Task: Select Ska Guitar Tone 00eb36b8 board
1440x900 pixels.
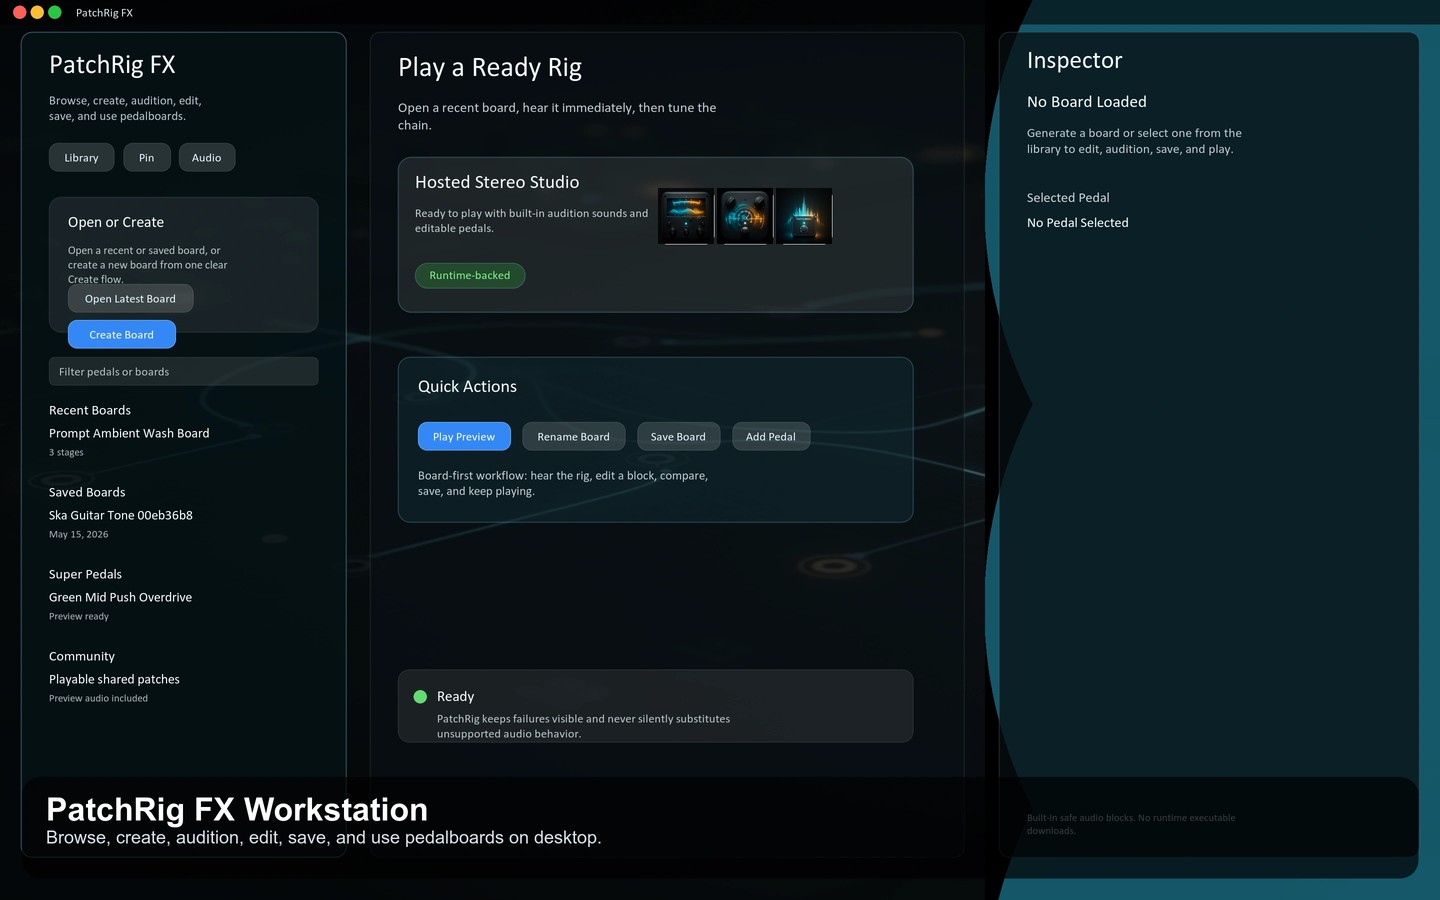Action: (121, 516)
